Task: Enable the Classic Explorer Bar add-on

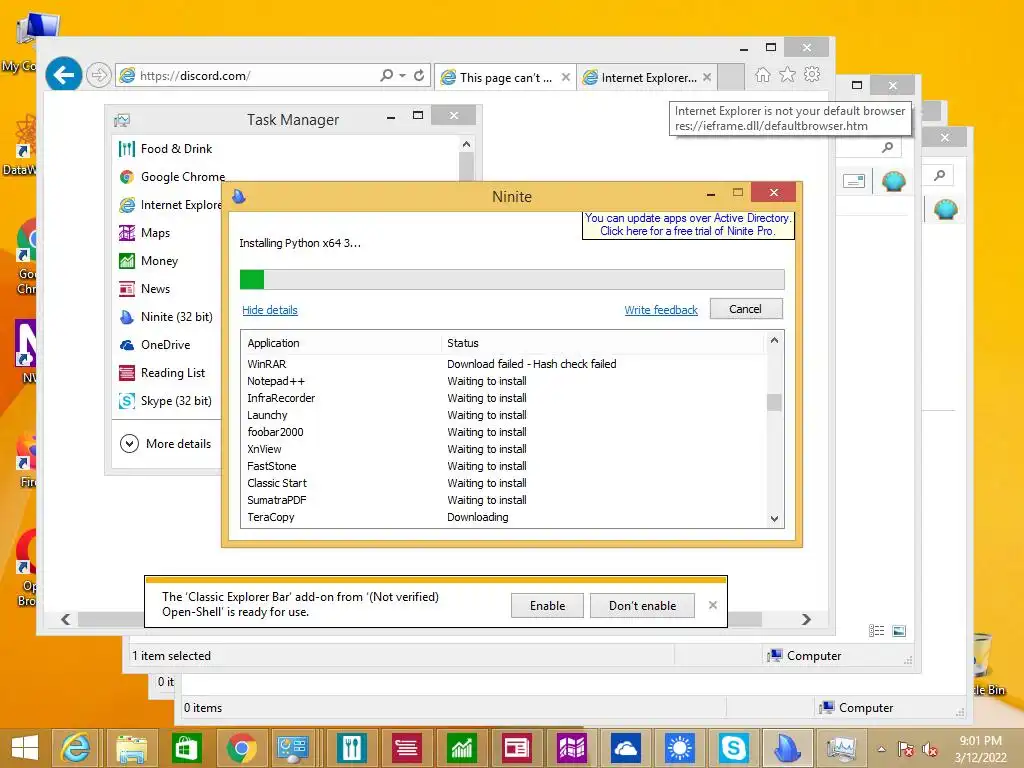Action: [547, 606]
